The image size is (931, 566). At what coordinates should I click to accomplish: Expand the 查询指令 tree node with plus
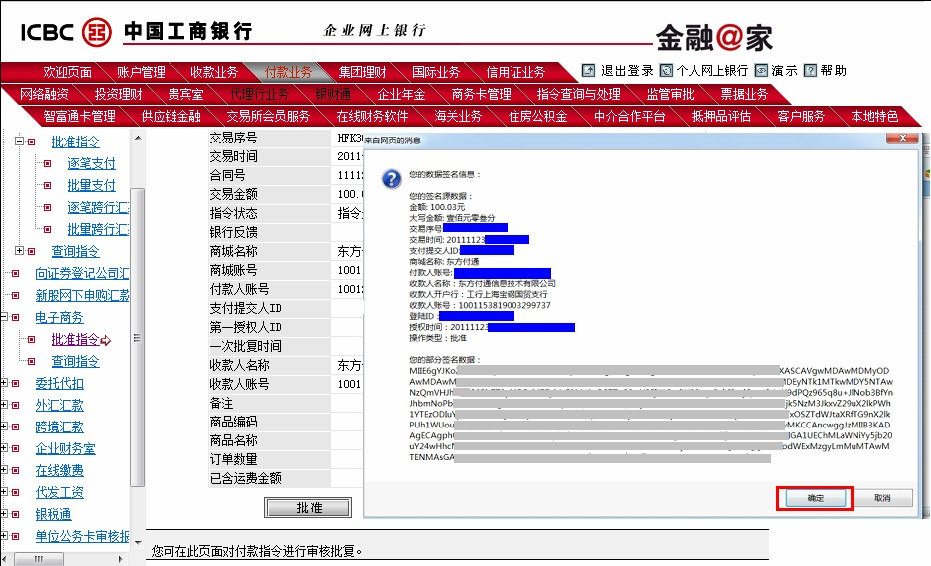point(19,251)
